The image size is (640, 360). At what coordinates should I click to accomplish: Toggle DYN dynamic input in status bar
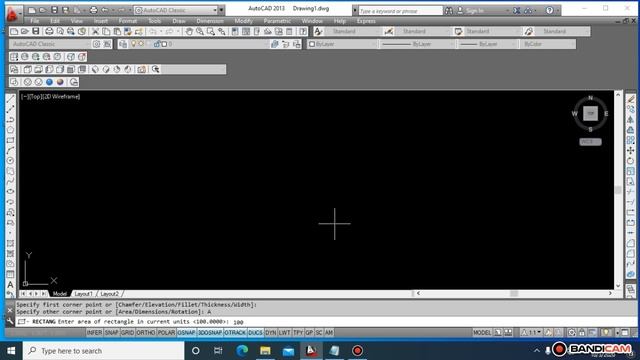(x=271, y=333)
